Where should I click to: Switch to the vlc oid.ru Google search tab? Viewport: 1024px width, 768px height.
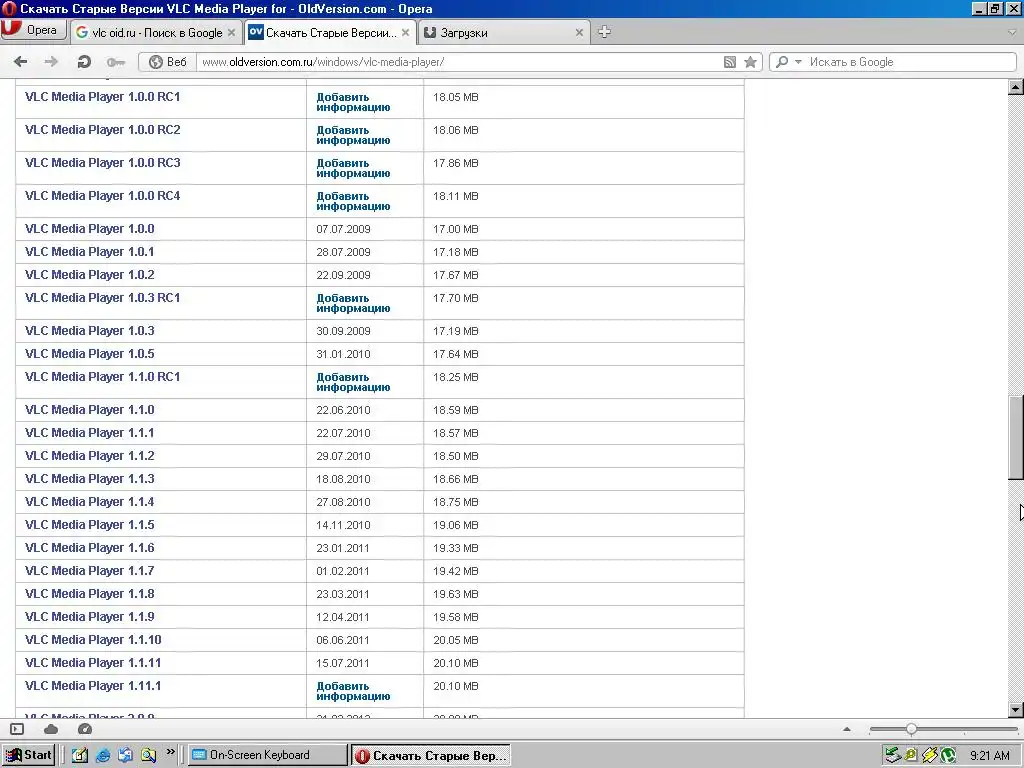click(155, 33)
